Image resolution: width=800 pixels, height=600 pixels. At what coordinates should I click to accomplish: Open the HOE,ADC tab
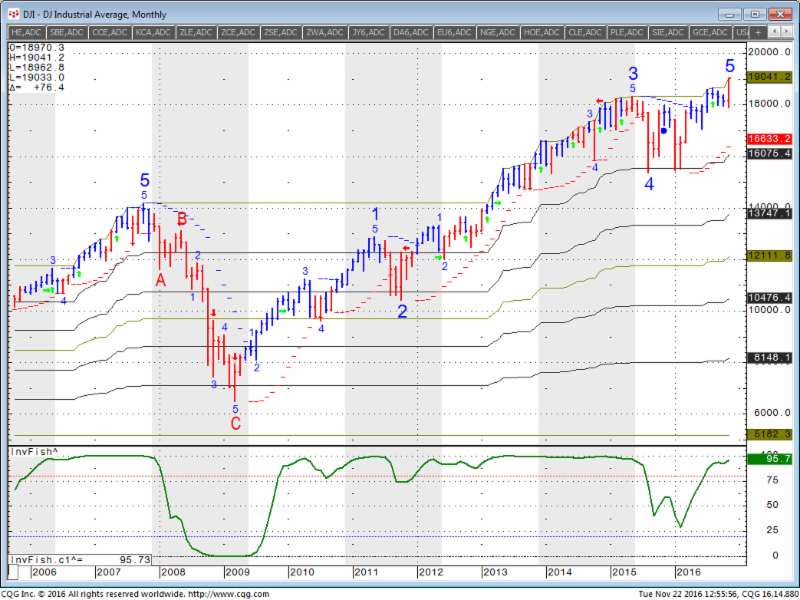(541, 32)
